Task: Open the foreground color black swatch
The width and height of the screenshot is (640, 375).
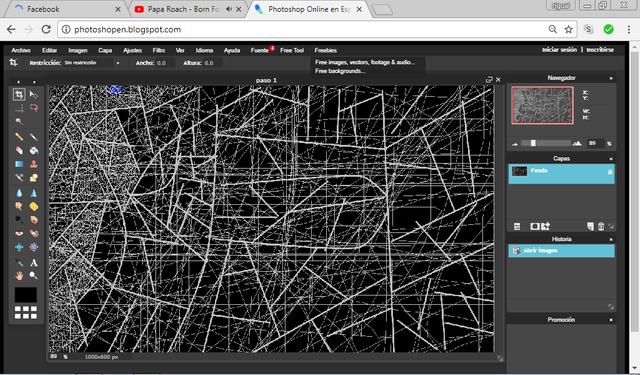Action: 26,295
